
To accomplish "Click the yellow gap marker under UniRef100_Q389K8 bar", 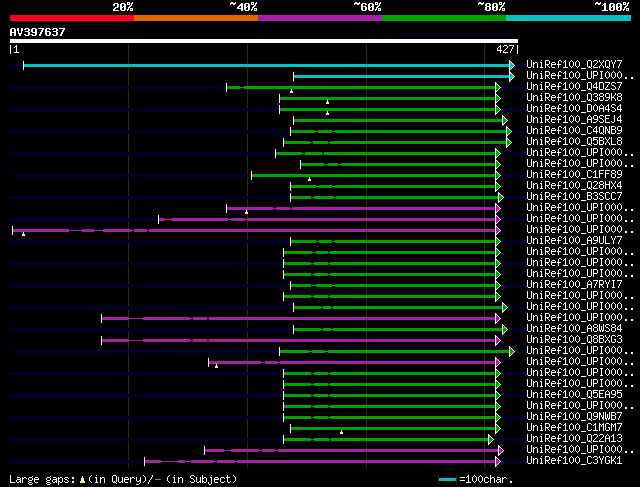I will click(327, 102).
